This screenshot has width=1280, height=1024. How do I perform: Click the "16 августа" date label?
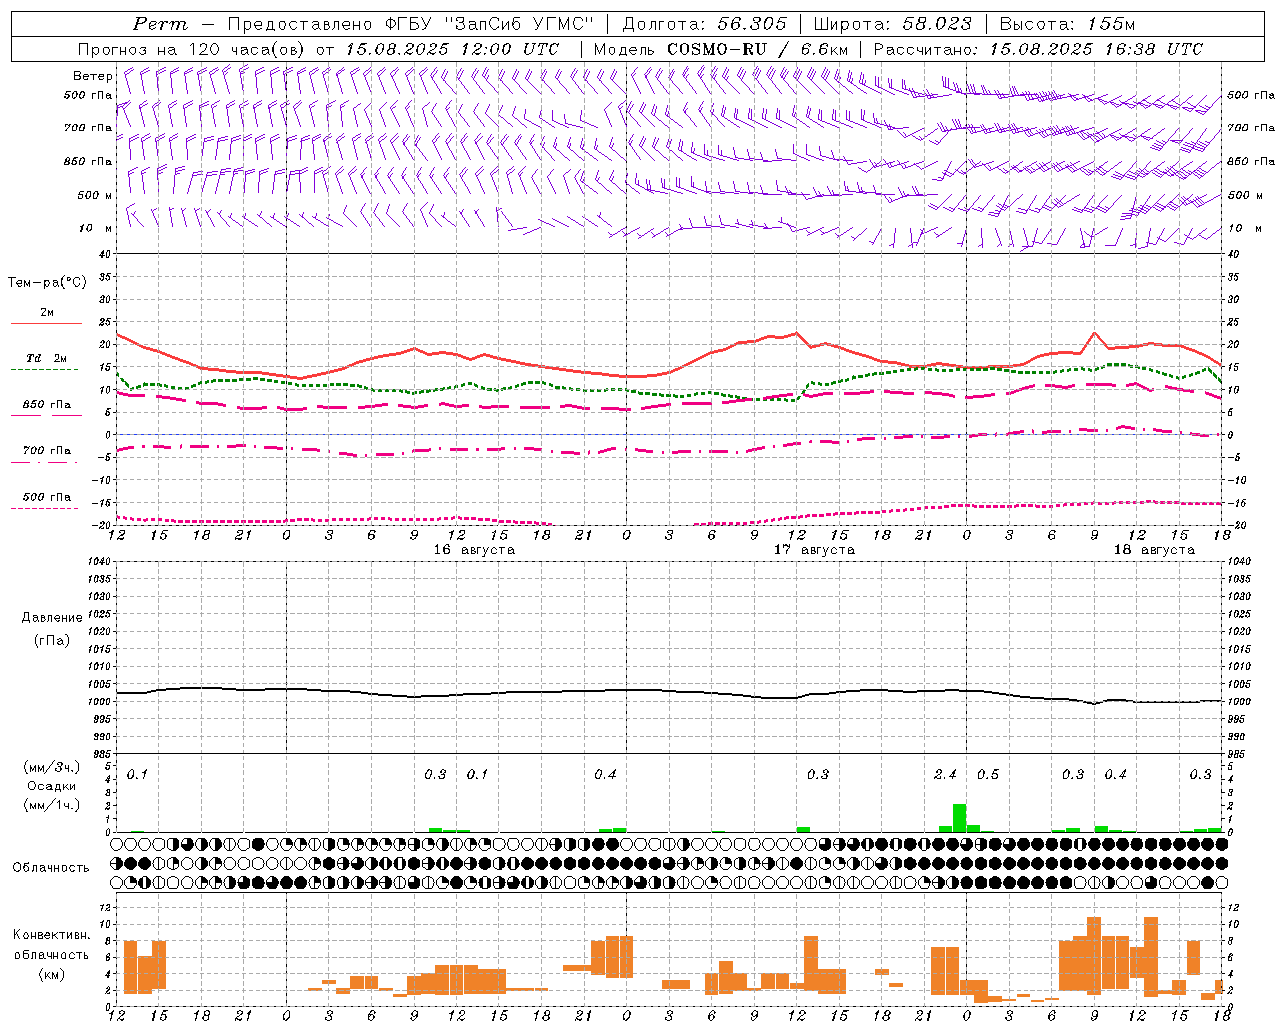point(474,550)
